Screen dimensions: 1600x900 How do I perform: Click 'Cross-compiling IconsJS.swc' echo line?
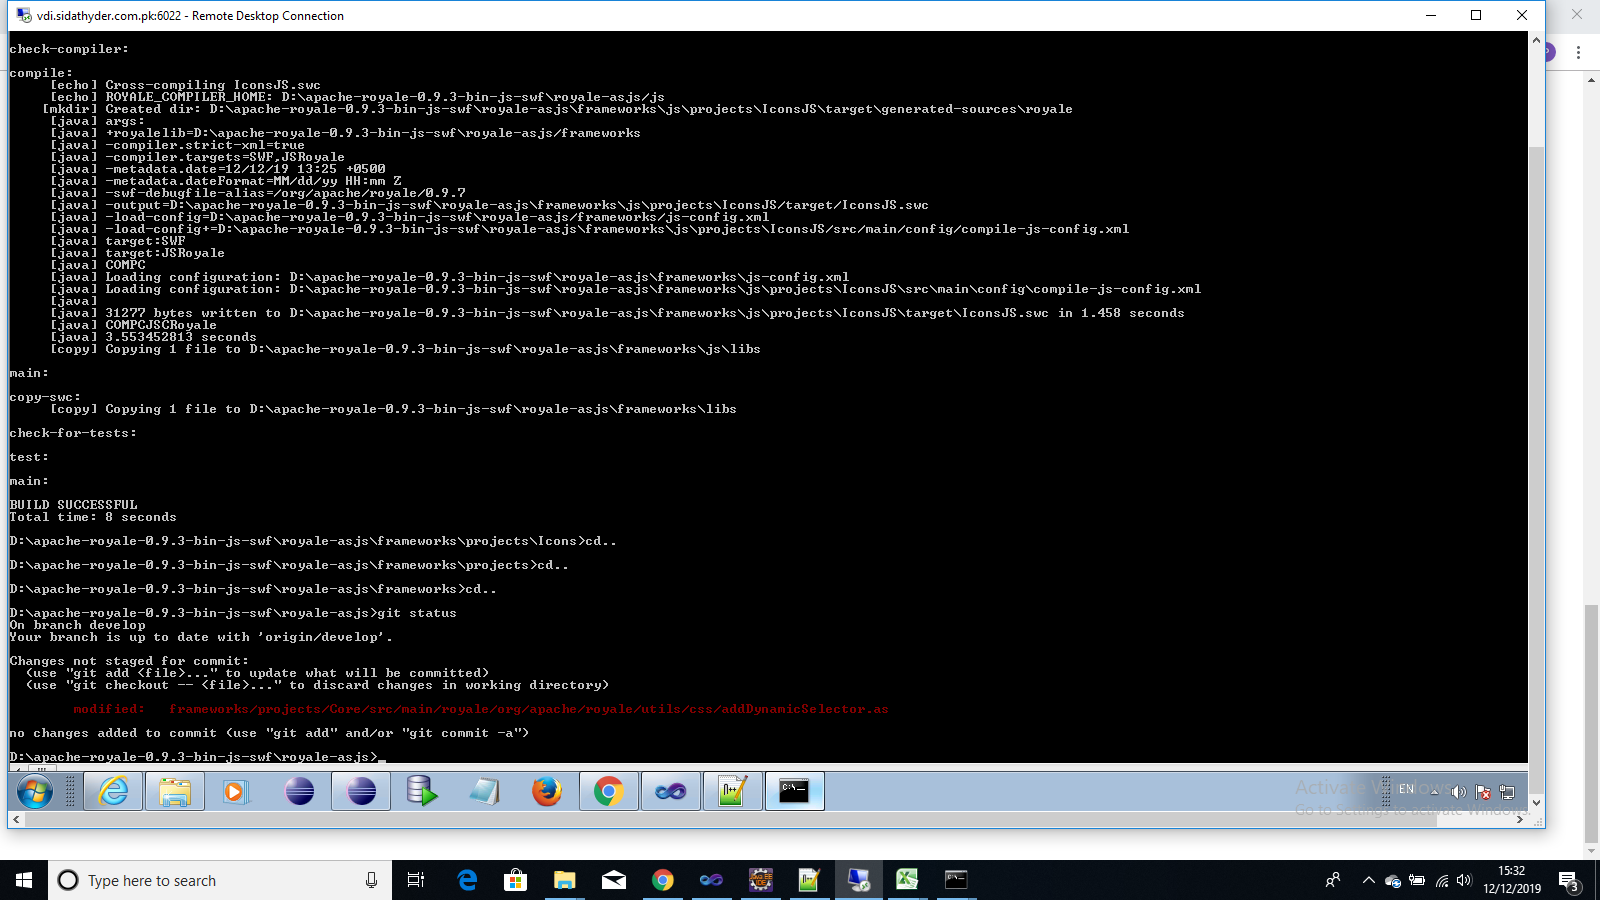(x=213, y=85)
